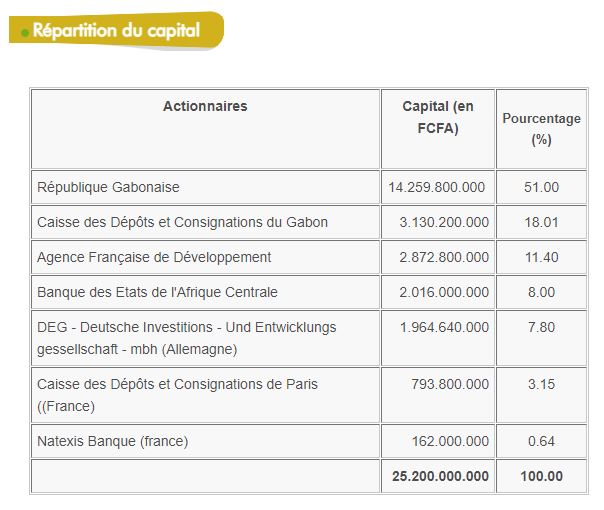Click the 18.01 percentage cell
Image resolution: width=604 pixels, height=510 pixels.
[x=541, y=222]
